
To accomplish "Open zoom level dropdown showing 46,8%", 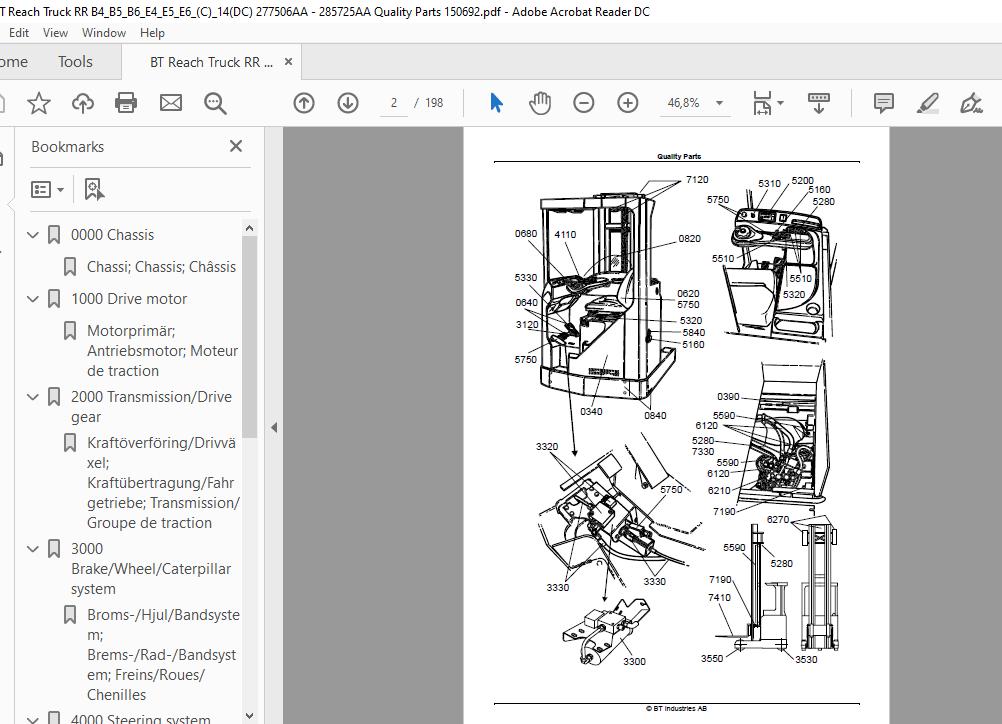I will 719,103.
